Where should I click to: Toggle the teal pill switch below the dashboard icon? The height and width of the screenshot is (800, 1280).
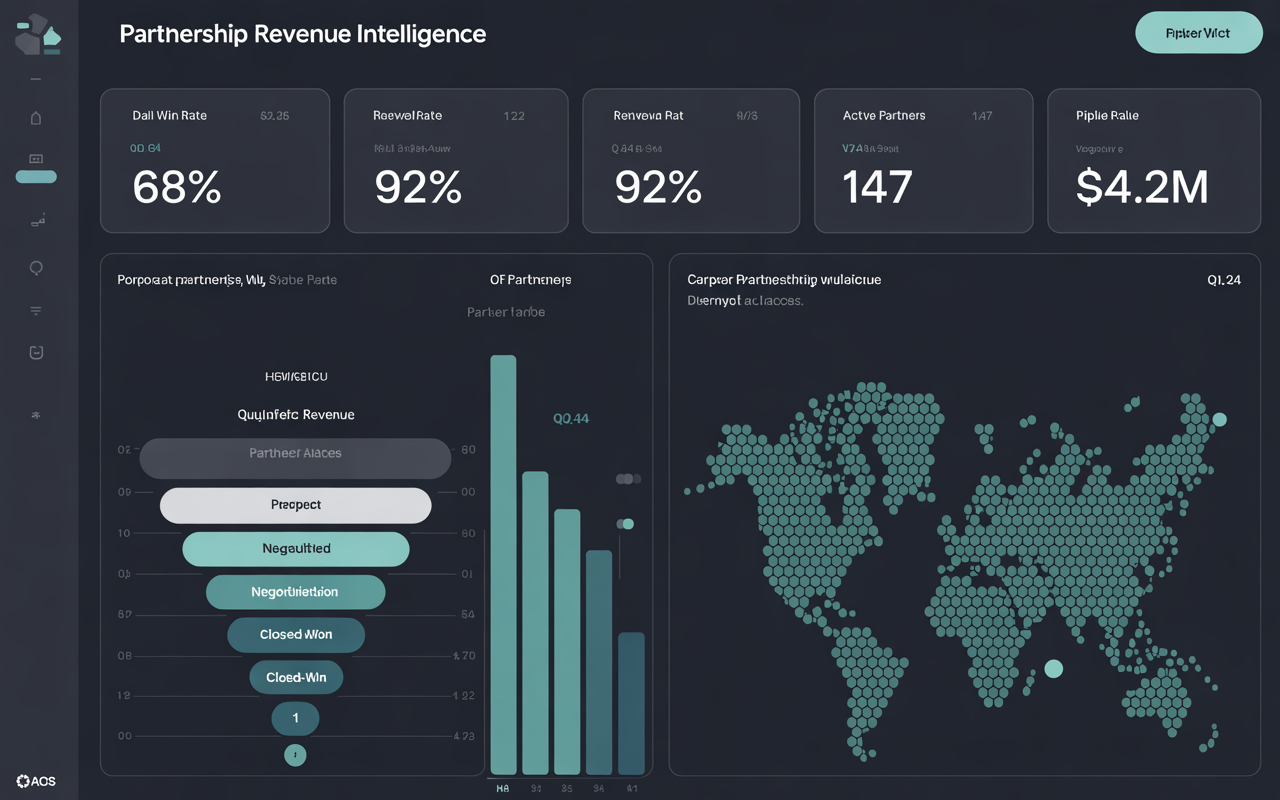coord(35,176)
